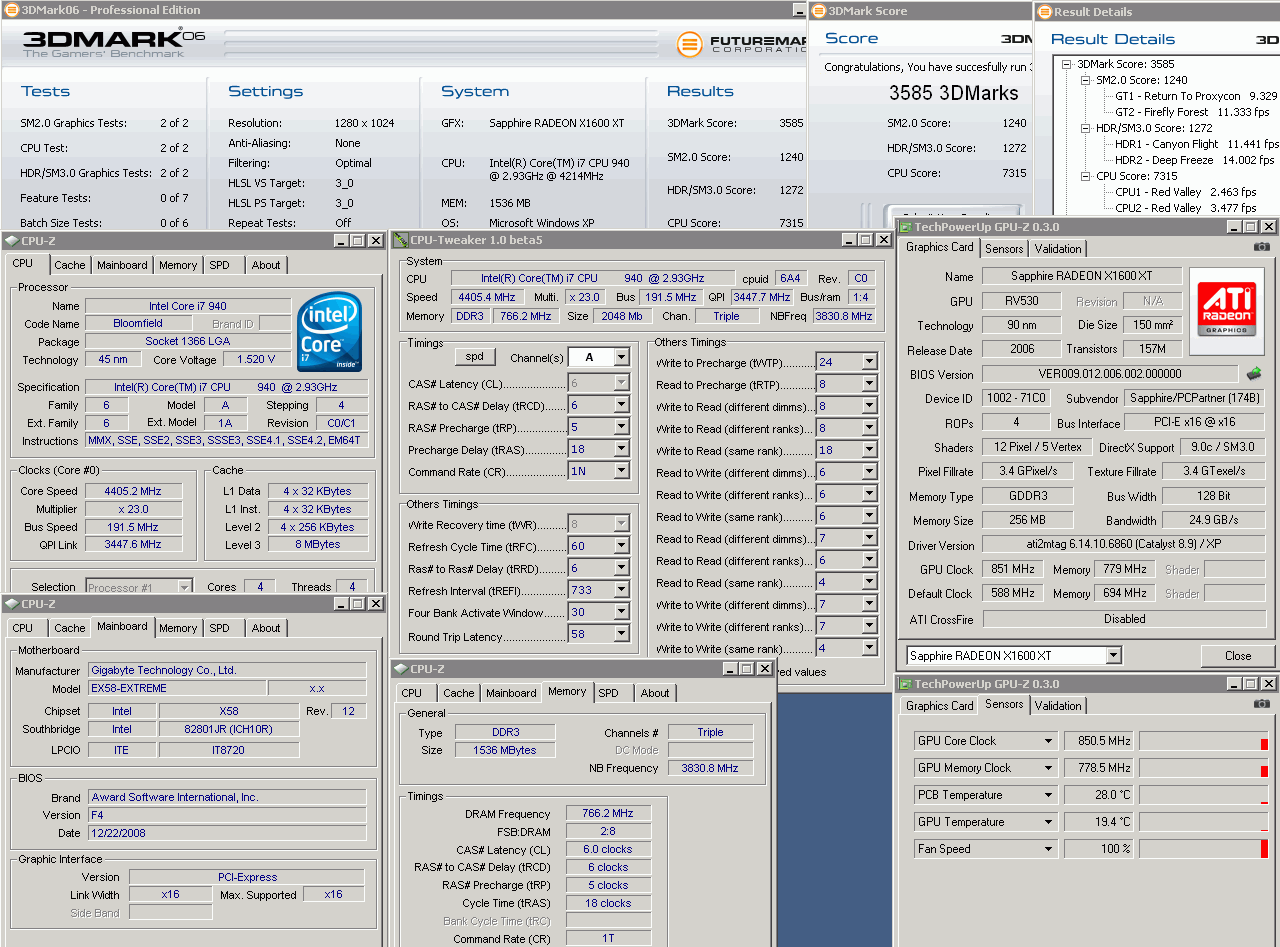1280x947 pixels.
Task: Click the camera icon in GPU-Z Sensors window
Action: 1262,704
